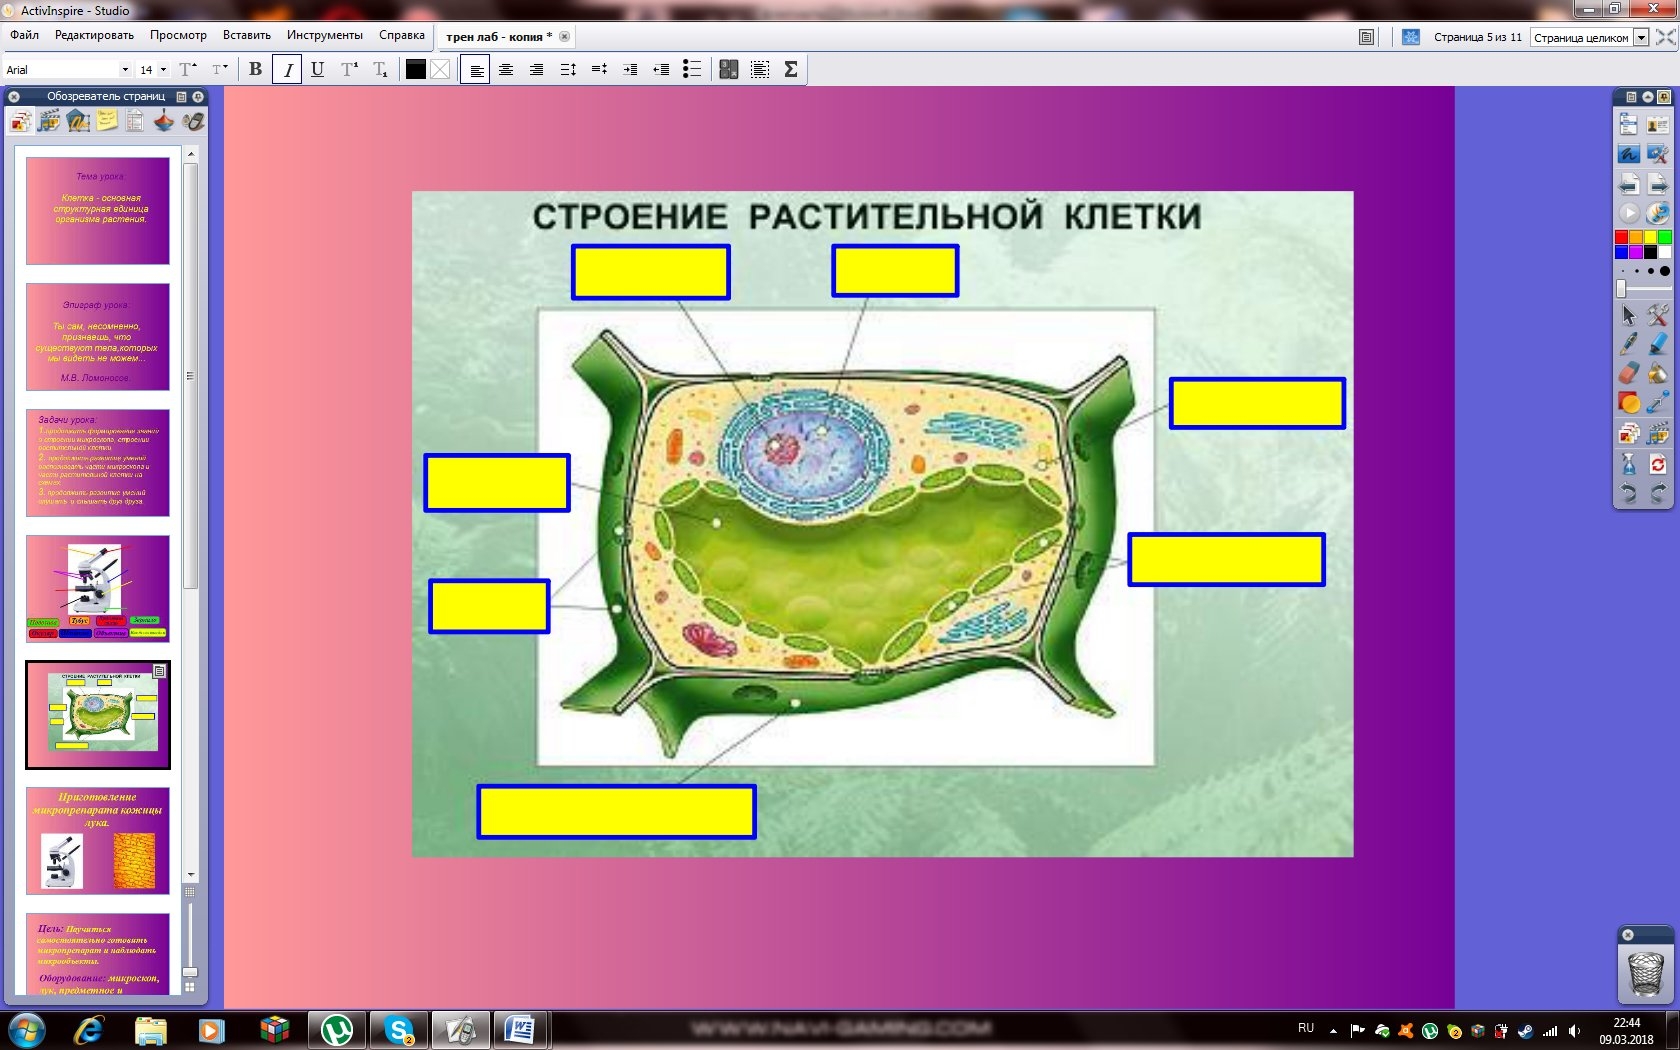Select the Pen tool in the toolbox
This screenshot has height=1050, width=1680.
[x=1628, y=344]
